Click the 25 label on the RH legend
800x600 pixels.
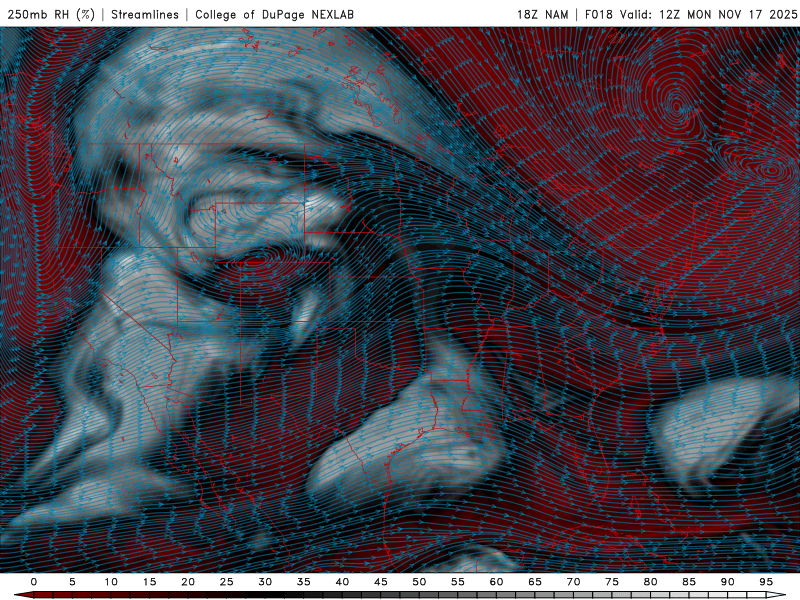tap(227, 582)
